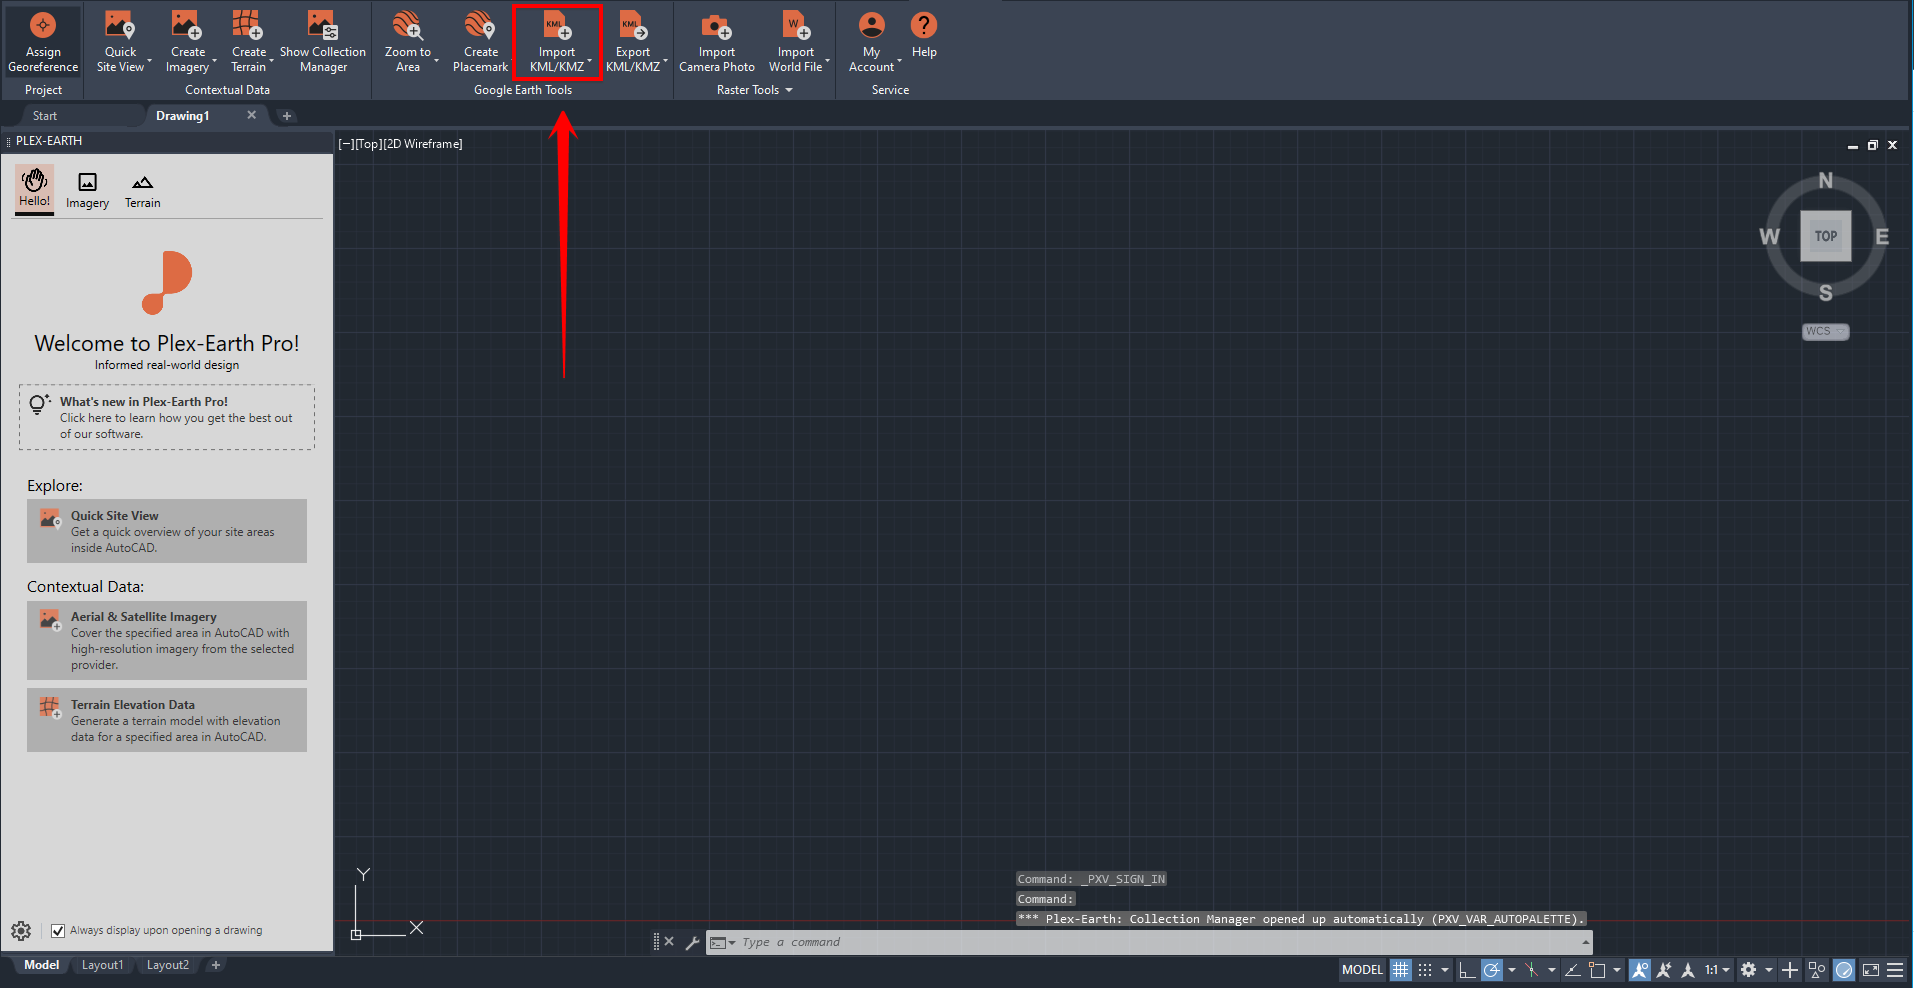Switch to Layout2 tab
The width and height of the screenshot is (1914, 988).
coord(167,965)
